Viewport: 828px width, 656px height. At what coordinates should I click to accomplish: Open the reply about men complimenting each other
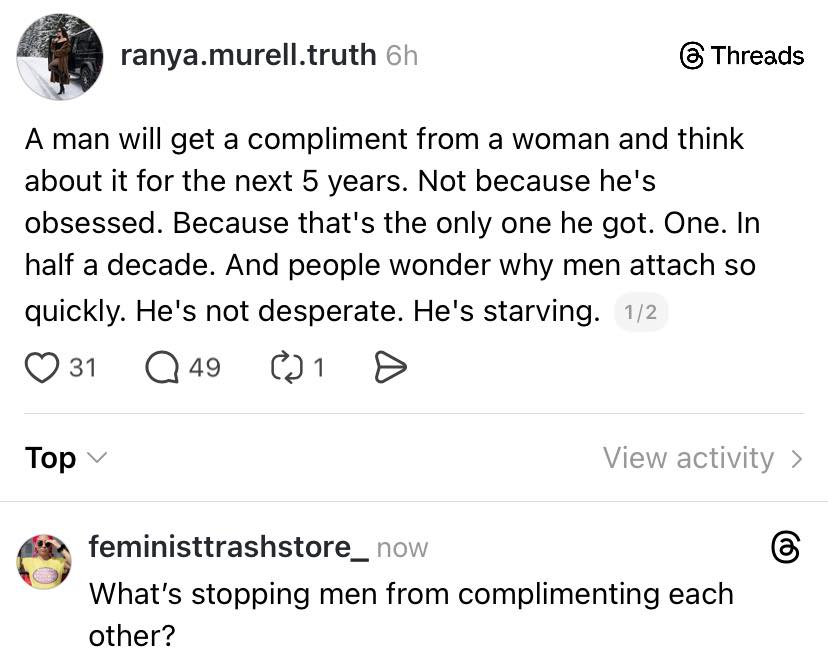(410, 613)
